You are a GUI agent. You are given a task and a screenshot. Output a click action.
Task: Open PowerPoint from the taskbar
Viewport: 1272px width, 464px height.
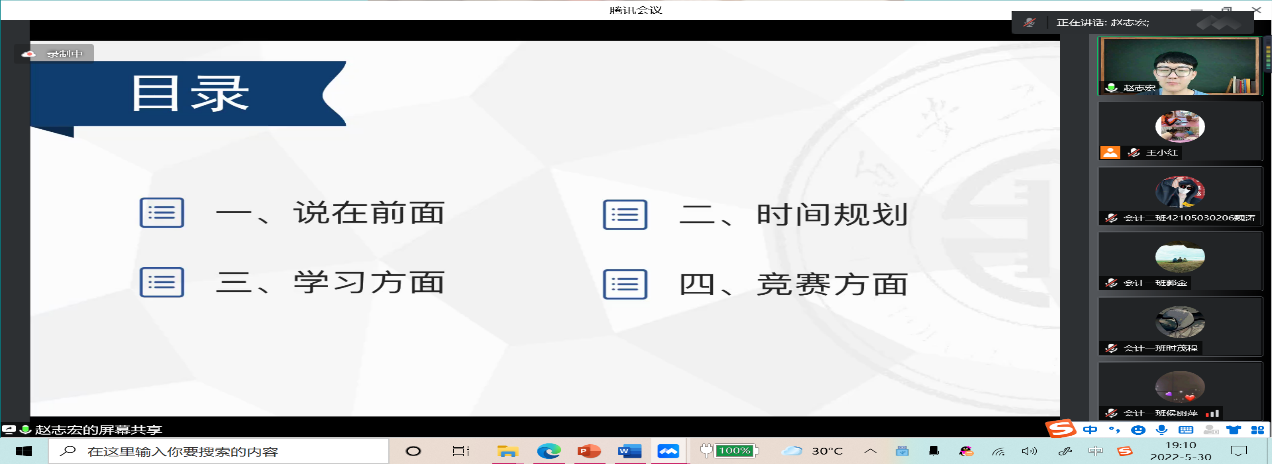pos(588,451)
